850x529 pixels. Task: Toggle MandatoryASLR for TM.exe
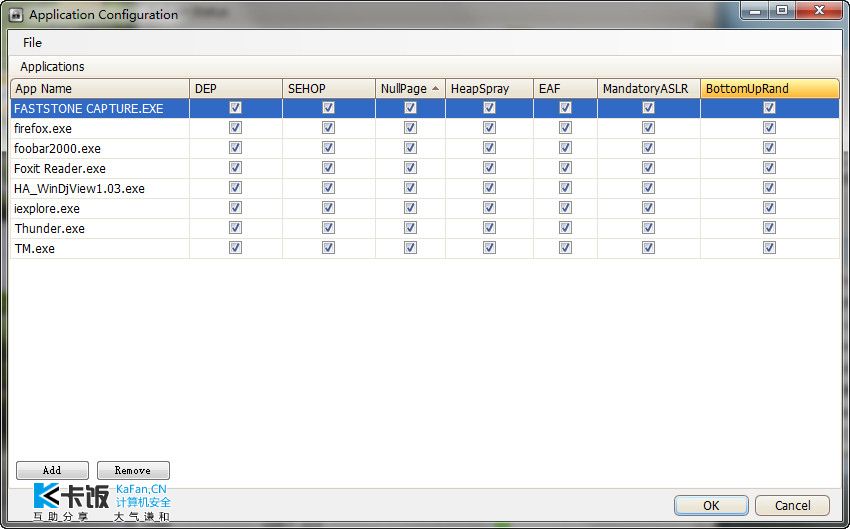click(648, 248)
